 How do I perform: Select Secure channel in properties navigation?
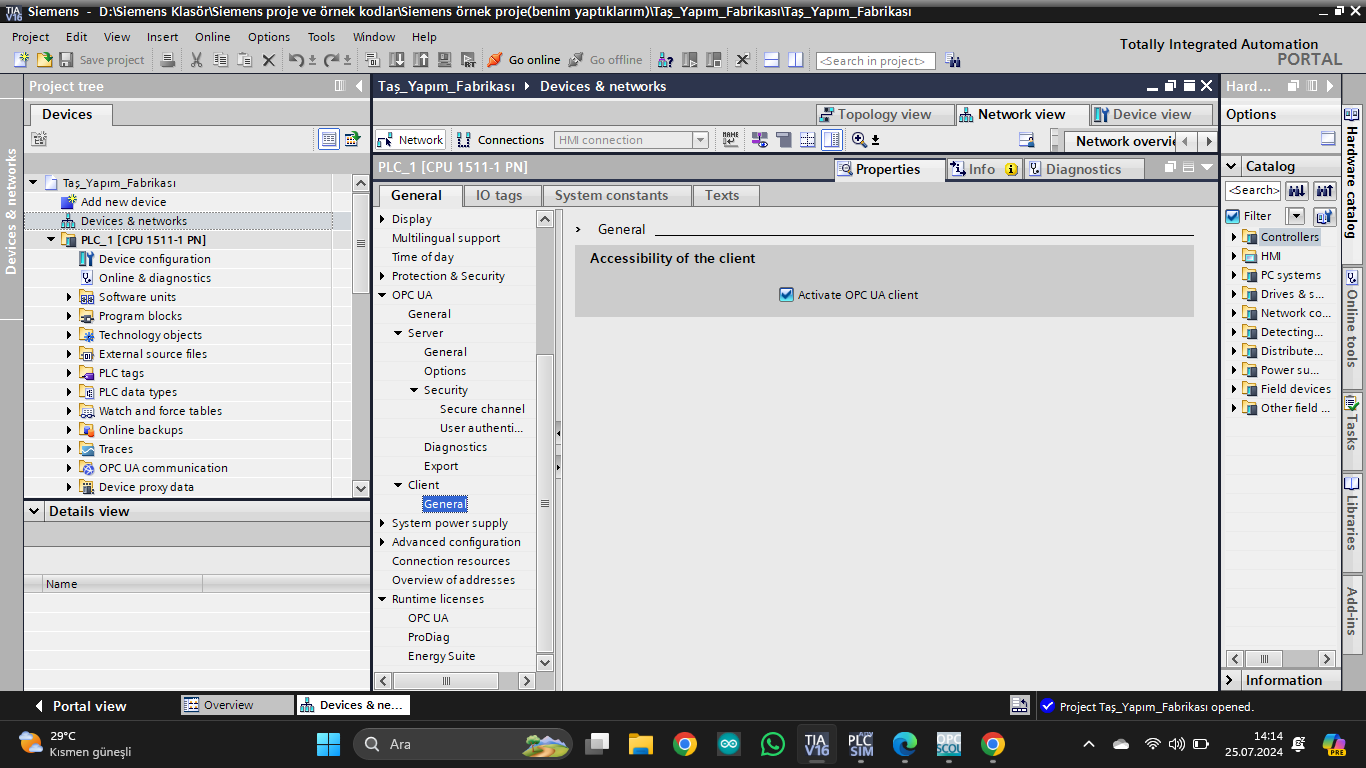click(x=482, y=409)
